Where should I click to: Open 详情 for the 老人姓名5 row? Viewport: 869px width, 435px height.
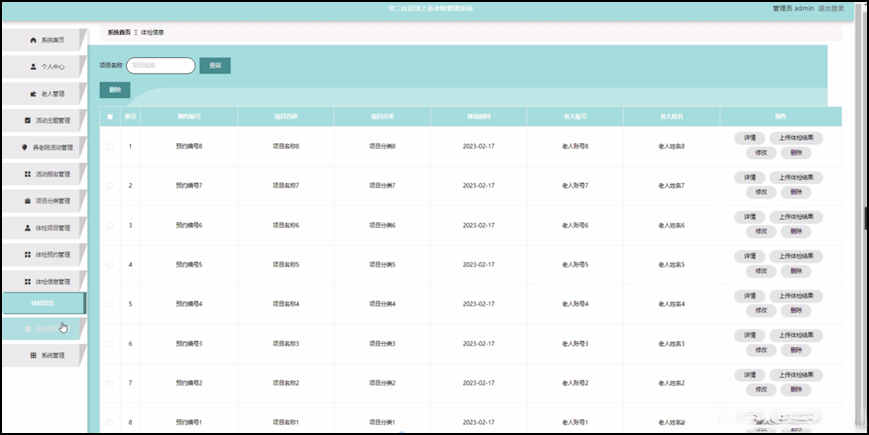[x=749, y=256]
